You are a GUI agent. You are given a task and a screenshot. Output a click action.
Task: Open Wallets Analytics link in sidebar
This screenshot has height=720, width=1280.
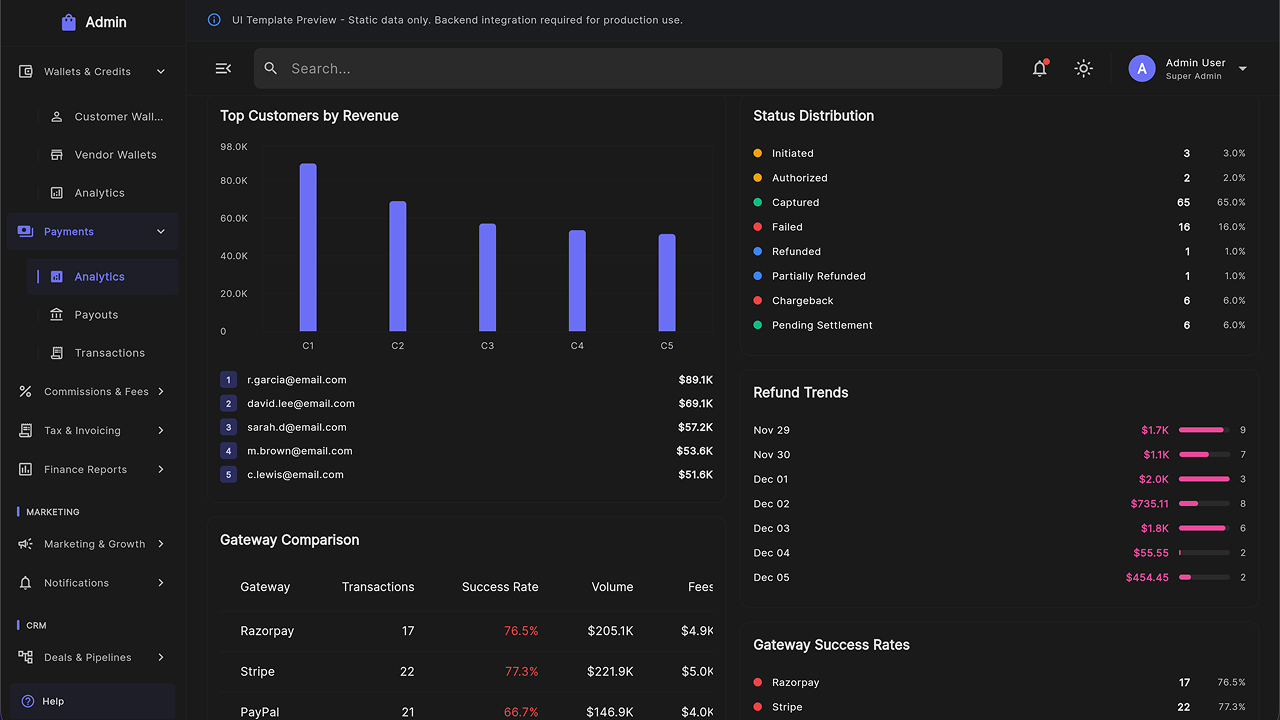[x=103, y=192]
